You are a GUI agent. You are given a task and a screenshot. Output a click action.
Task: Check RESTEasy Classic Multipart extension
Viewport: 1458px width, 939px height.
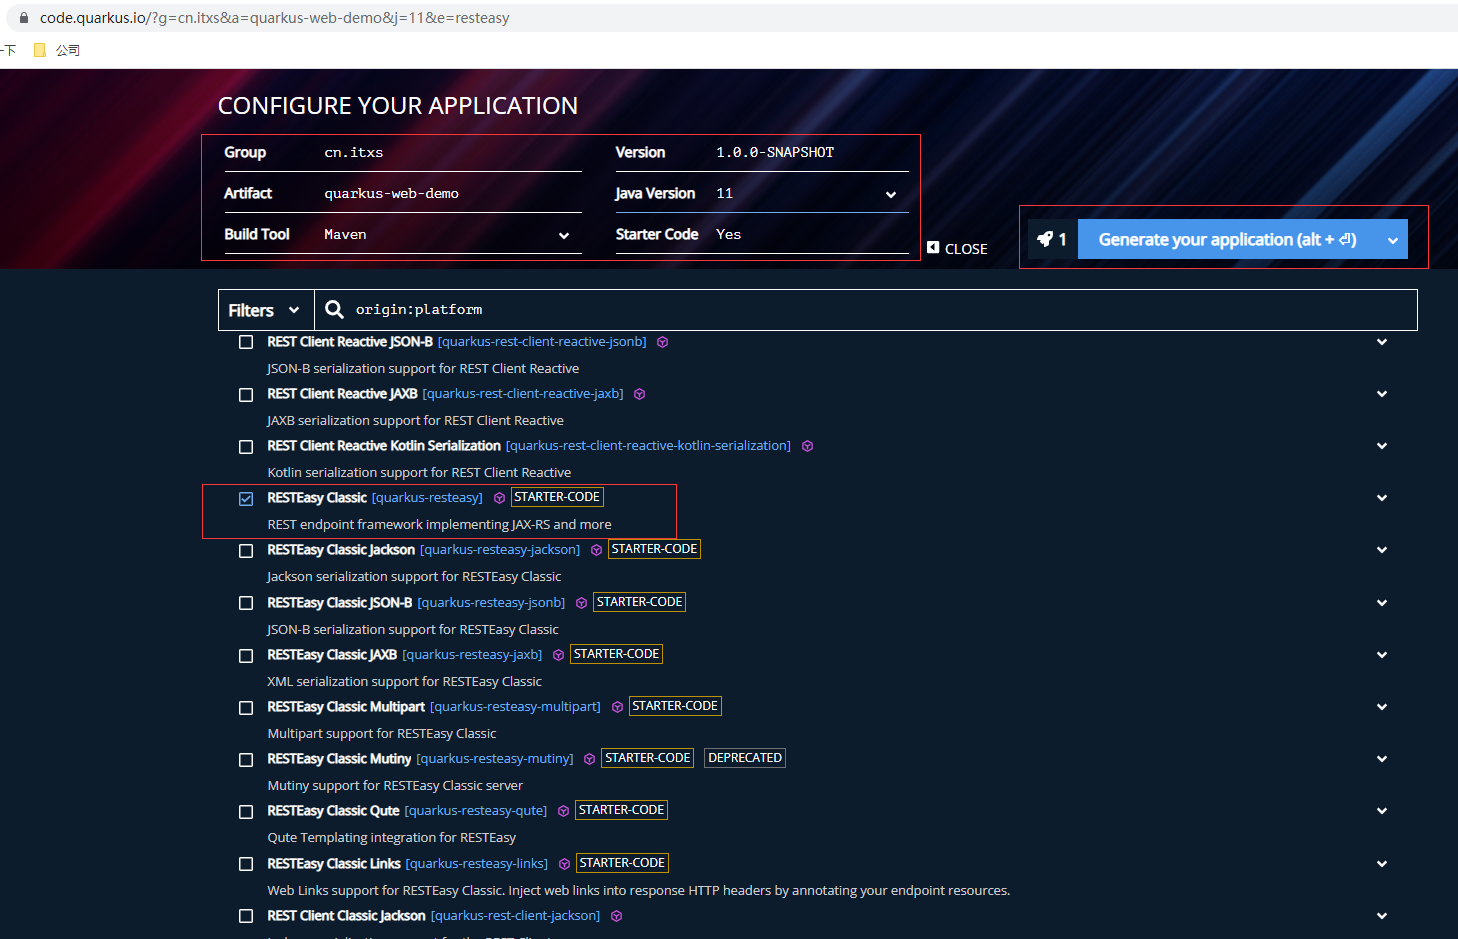[246, 707]
